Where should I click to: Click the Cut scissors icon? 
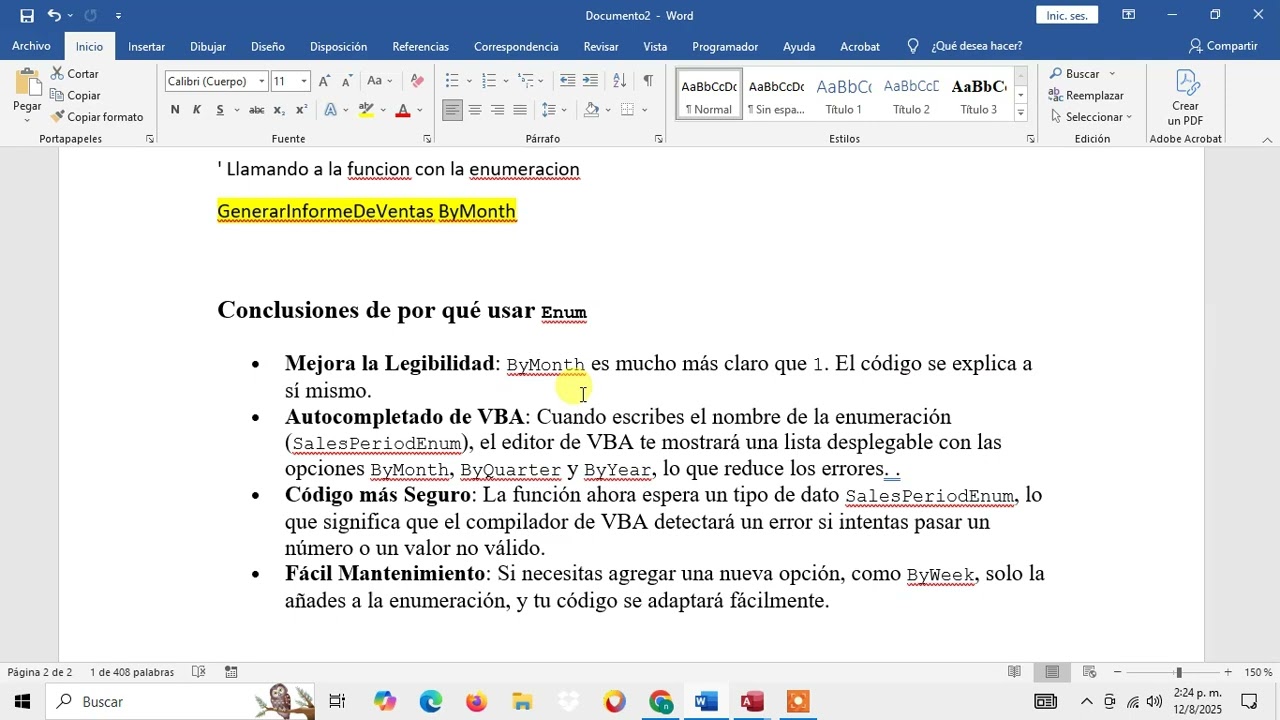(x=58, y=74)
